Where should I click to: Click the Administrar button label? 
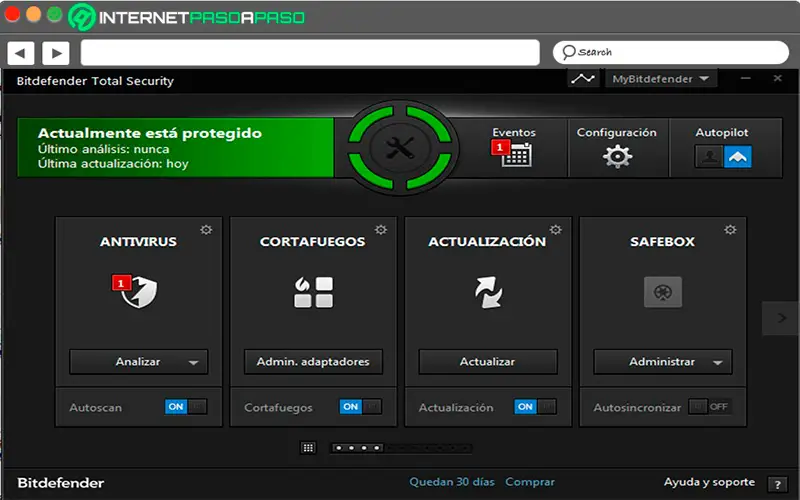pyautogui.click(x=662, y=362)
